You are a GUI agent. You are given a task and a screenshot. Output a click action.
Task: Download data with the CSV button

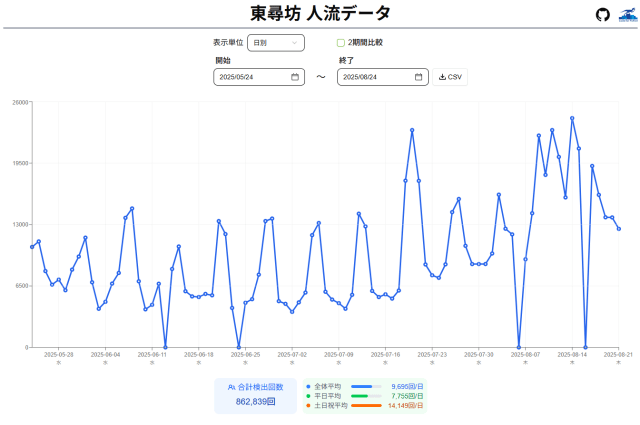pos(450,77)
